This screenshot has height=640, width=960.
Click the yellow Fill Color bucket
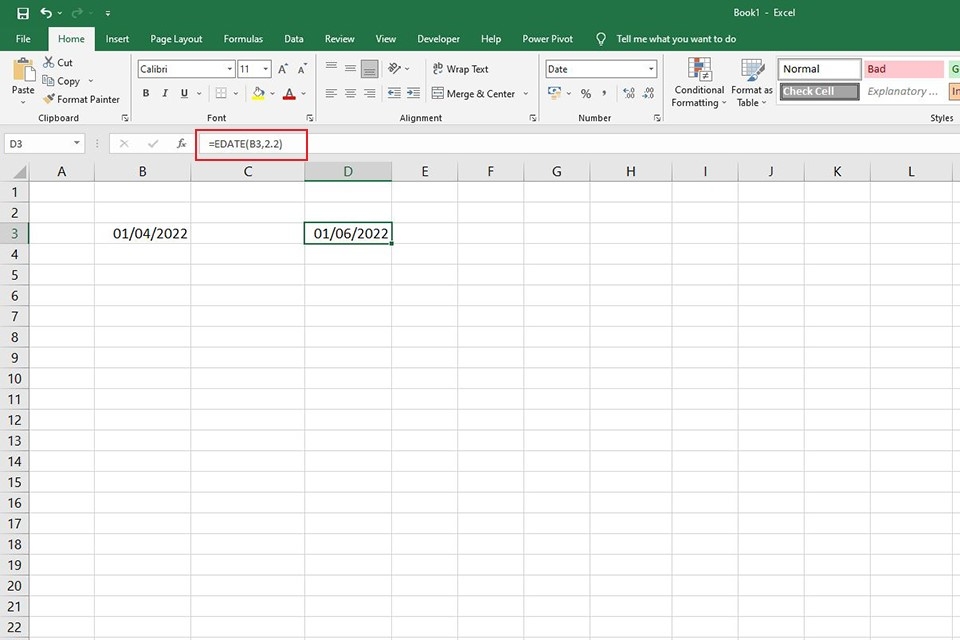(258, 94)
